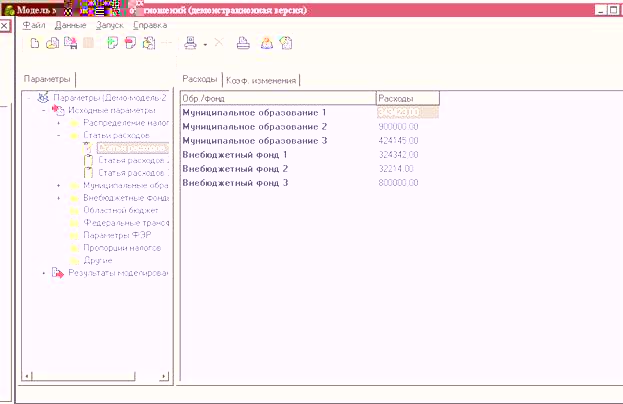Viewport: 623px width, 404px height.
Task: Select the Параметры ФЭР tree item
Action: pos(114,235)
